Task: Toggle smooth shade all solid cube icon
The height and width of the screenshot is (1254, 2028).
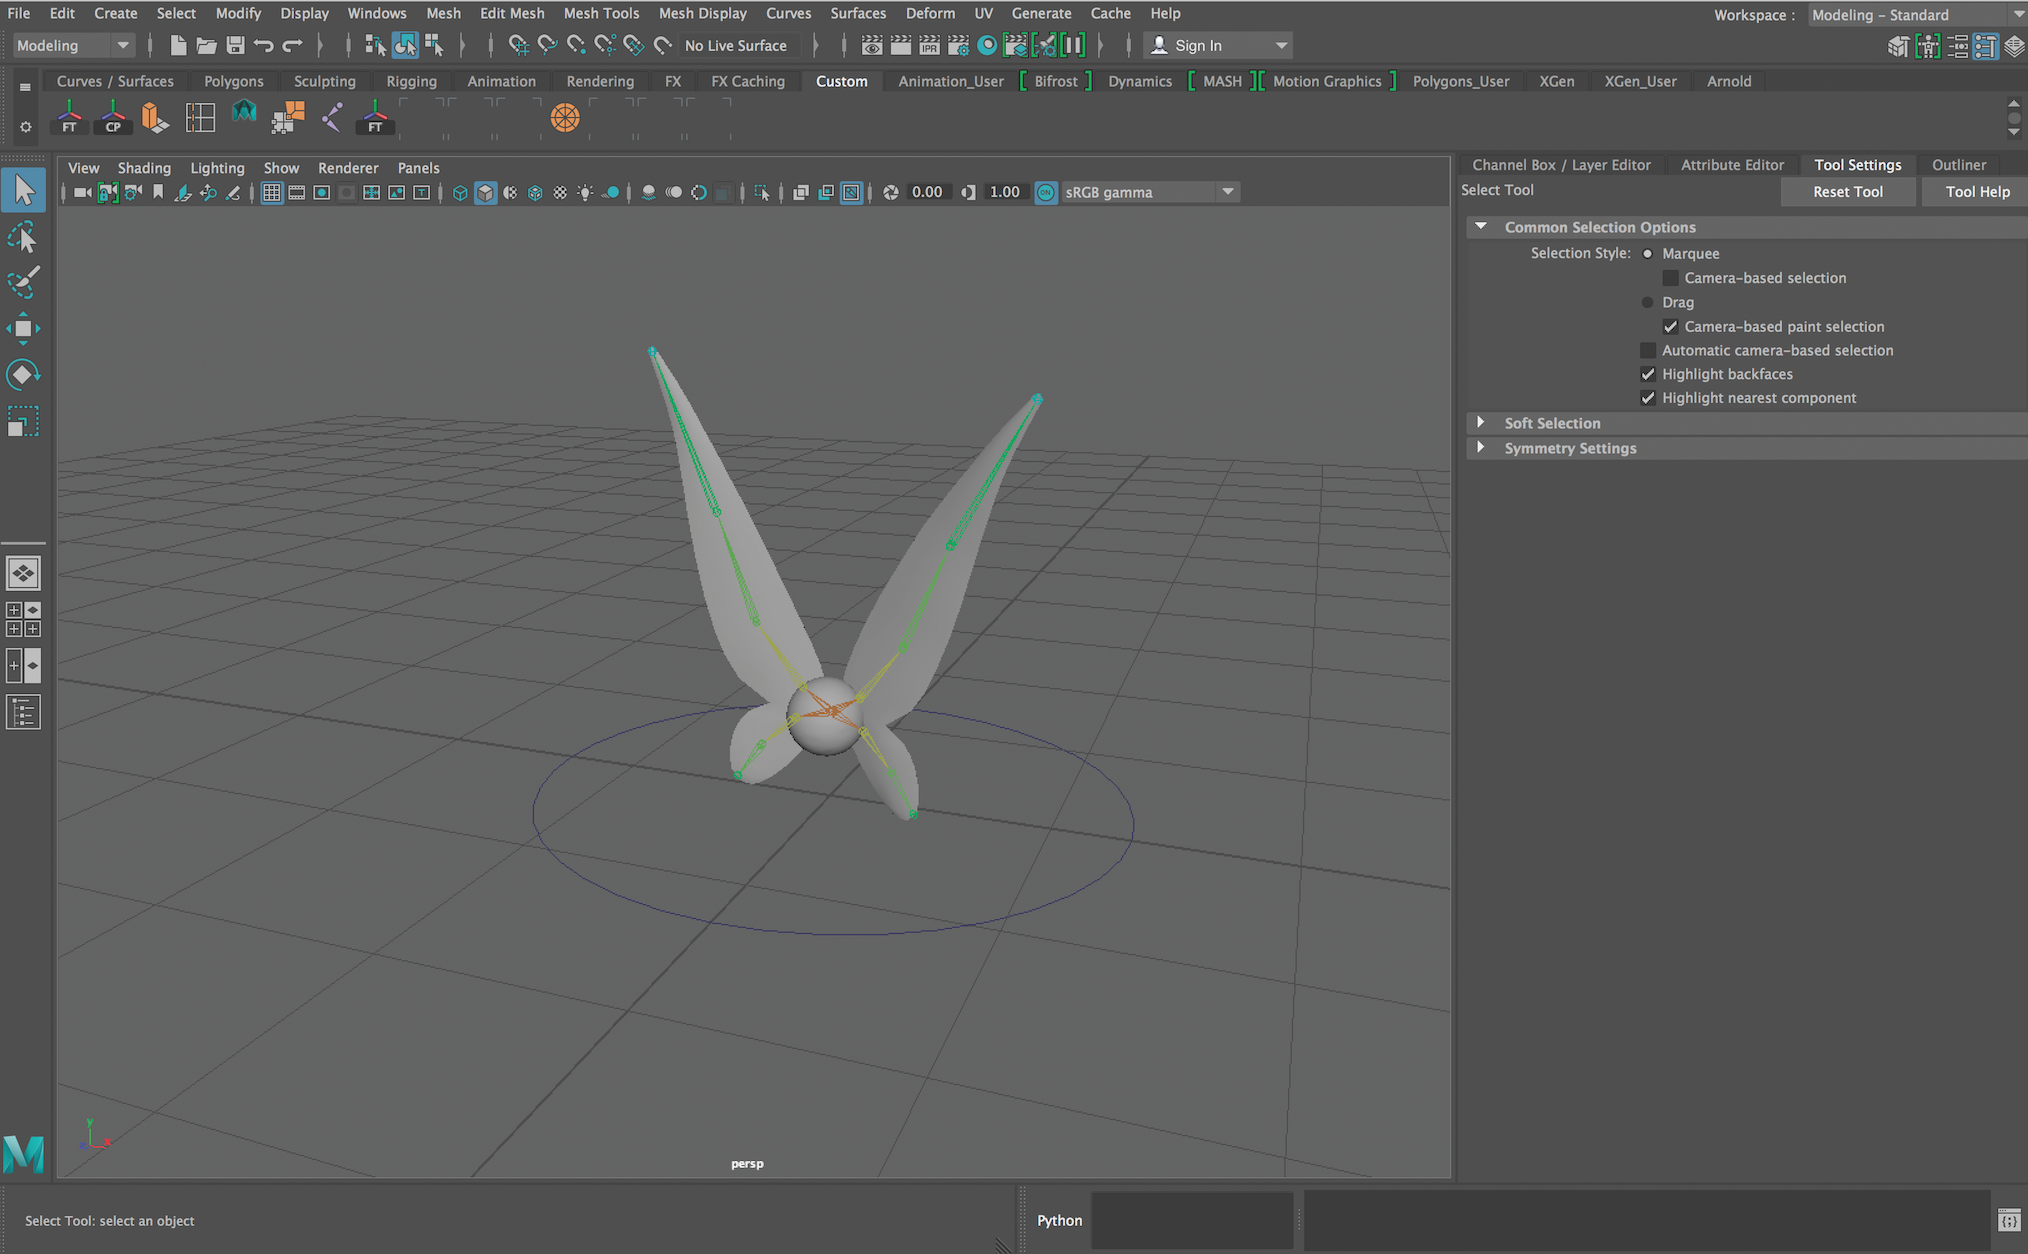Action: click(485, 192)
